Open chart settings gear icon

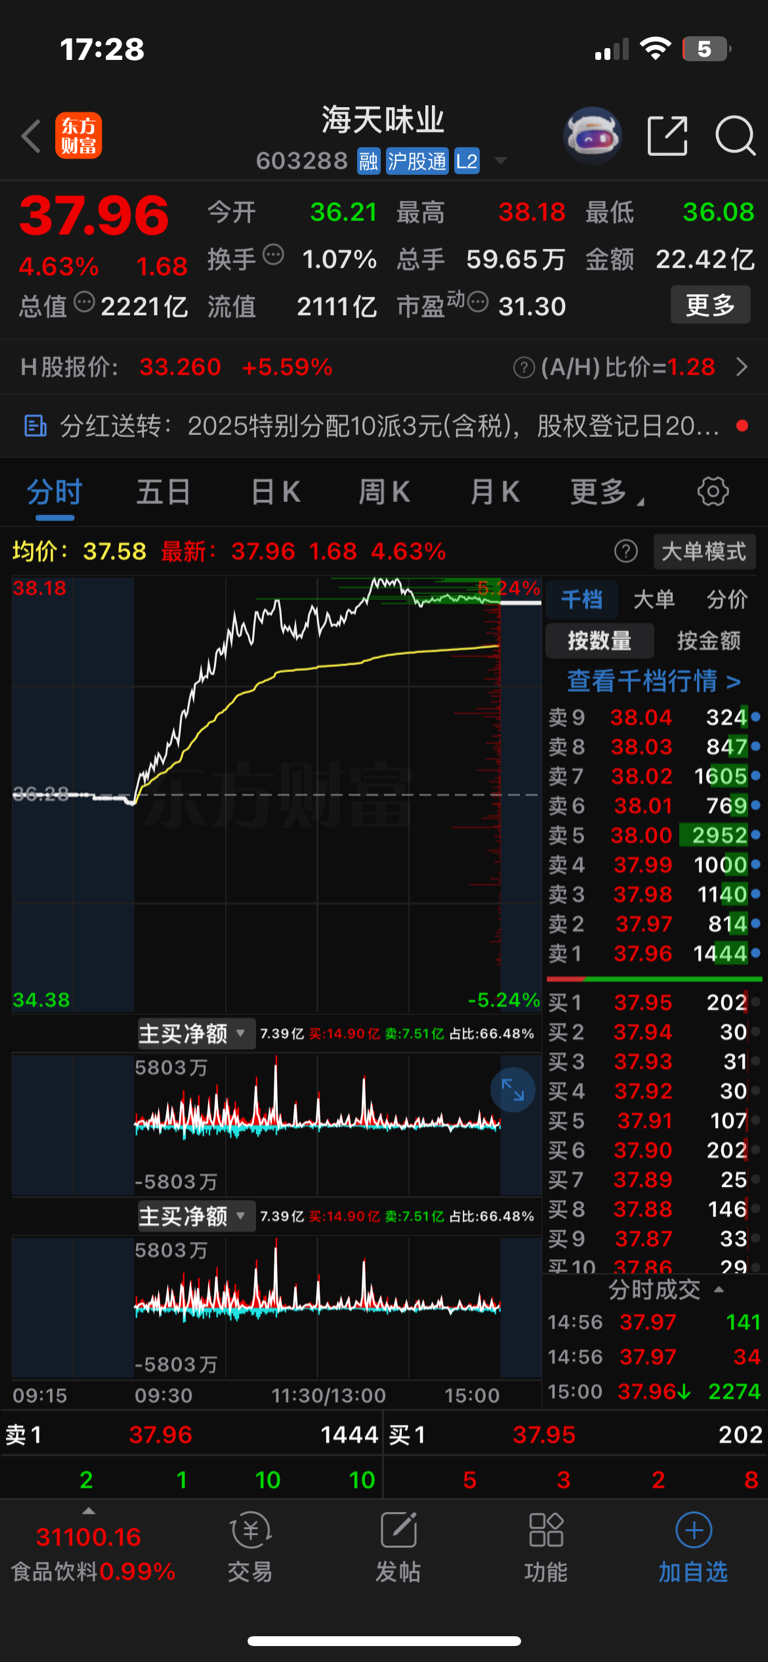tap(712, 491)
